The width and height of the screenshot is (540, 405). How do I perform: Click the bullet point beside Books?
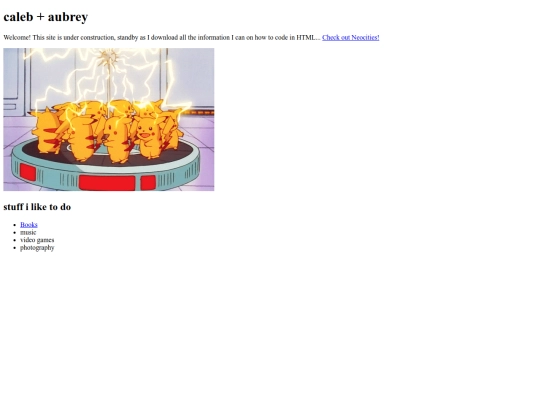tap(14, 225)
